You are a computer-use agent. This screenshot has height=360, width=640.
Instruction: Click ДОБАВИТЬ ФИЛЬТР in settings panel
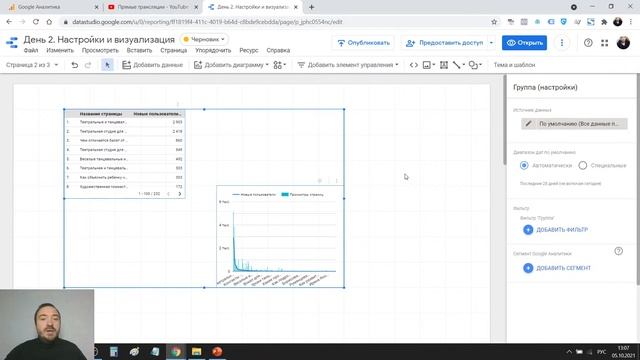tap(556, 229)
